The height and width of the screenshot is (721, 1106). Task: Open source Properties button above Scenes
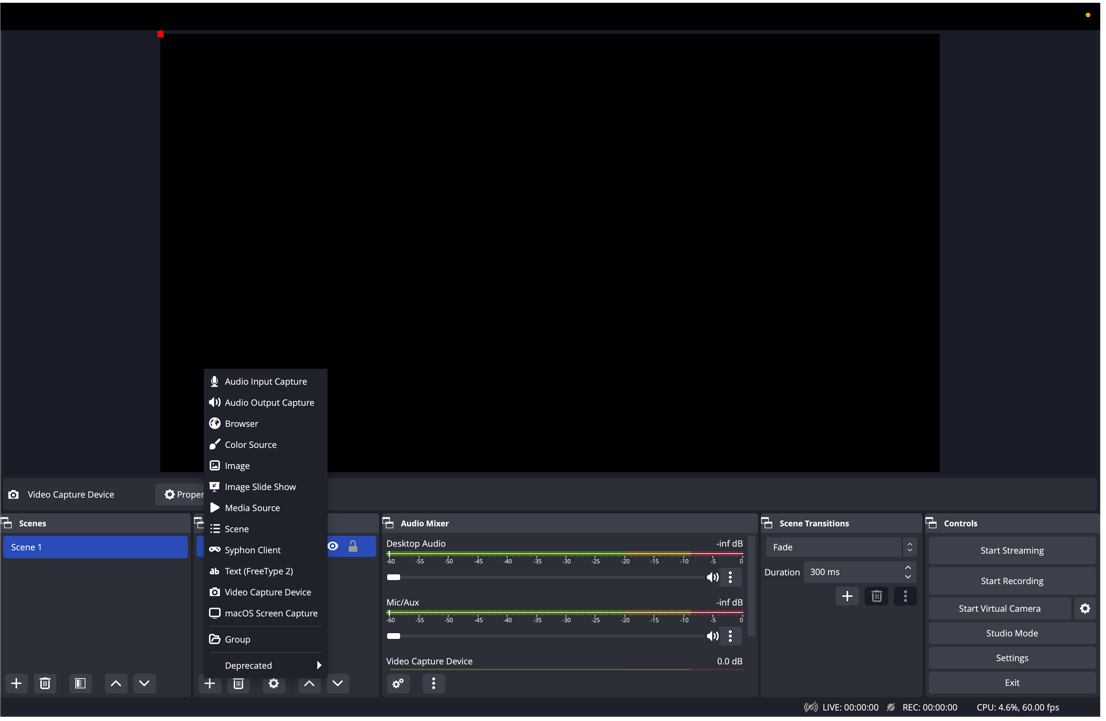pyautogui.click(x=181, y=497)
